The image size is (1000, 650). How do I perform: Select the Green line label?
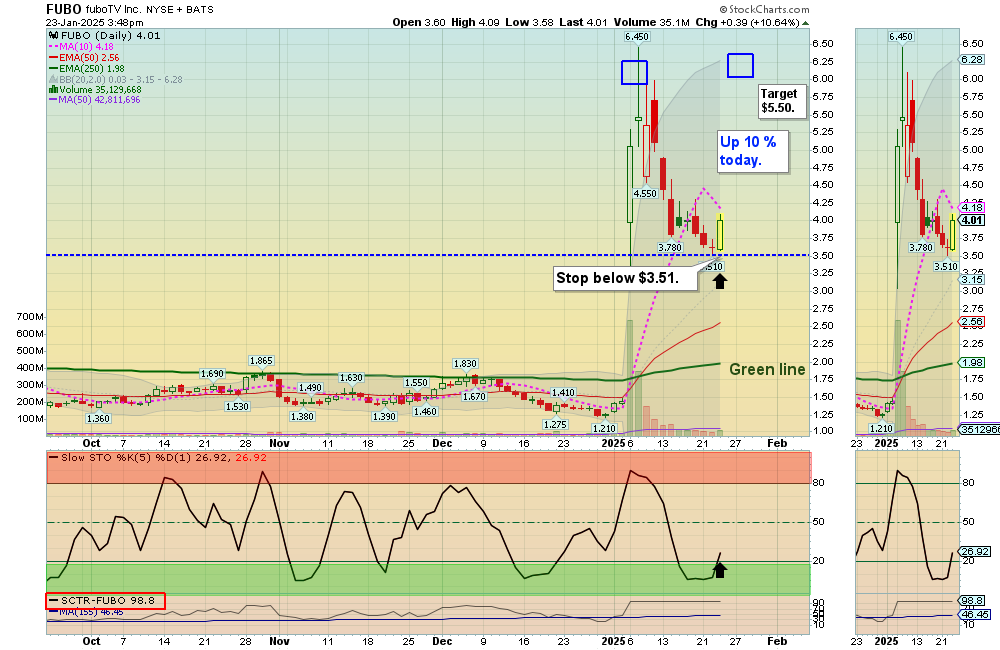767,369
